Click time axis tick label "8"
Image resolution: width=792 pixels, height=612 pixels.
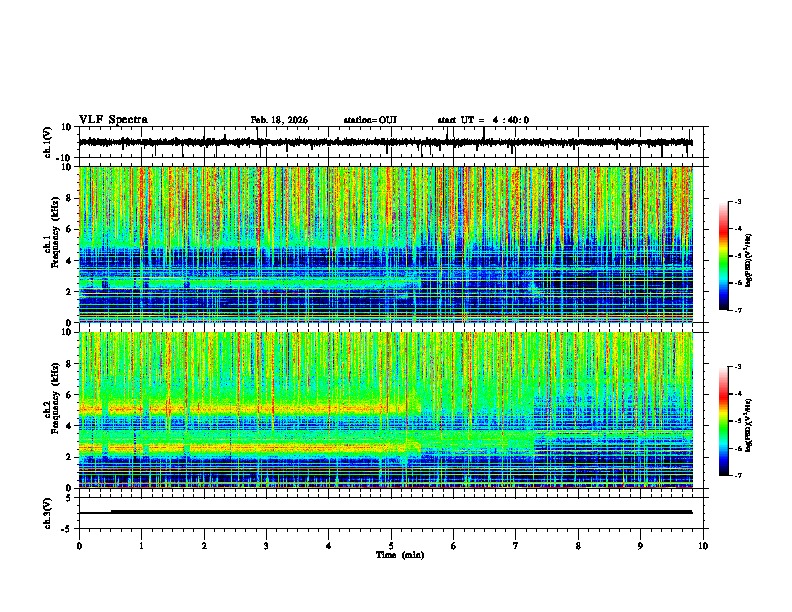pos(578,546)
